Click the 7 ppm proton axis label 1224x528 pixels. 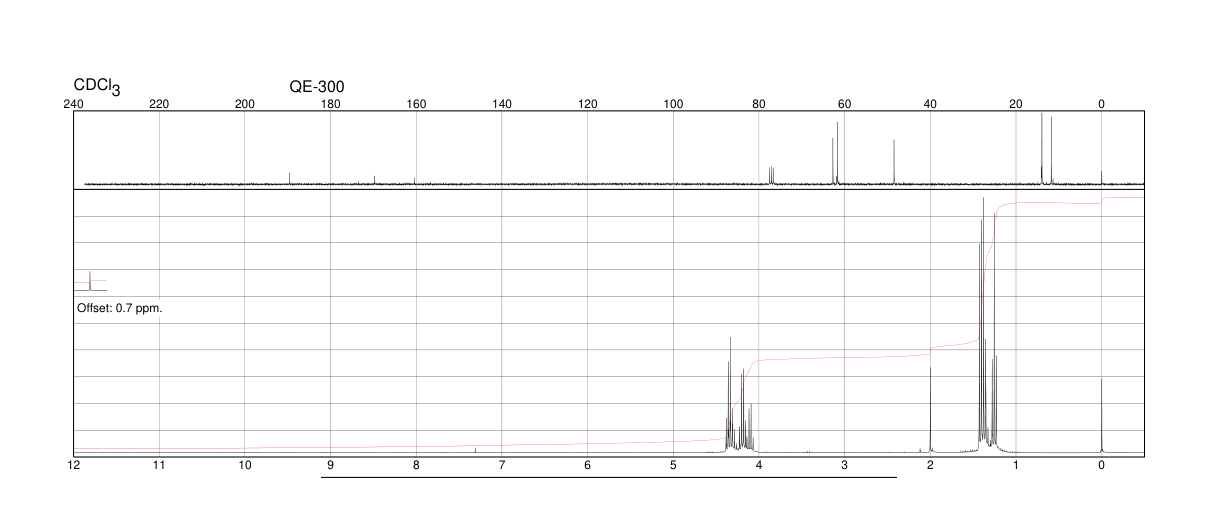pyautogui.click(x=502, y=466)
